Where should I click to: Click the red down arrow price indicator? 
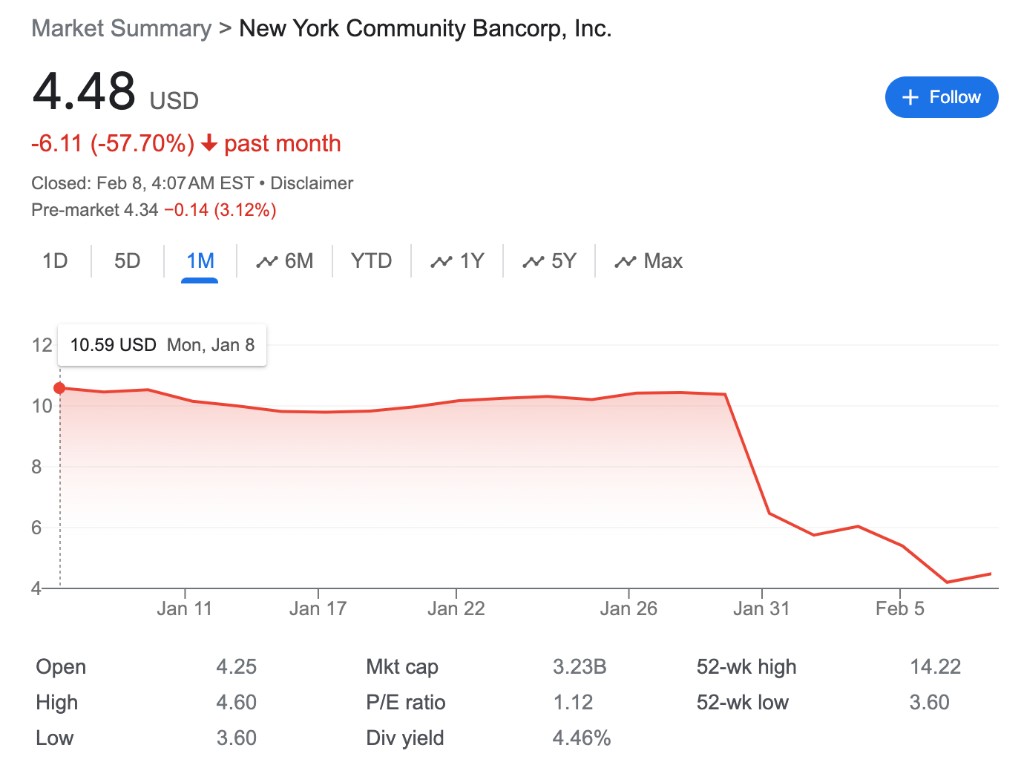[209, 144]
